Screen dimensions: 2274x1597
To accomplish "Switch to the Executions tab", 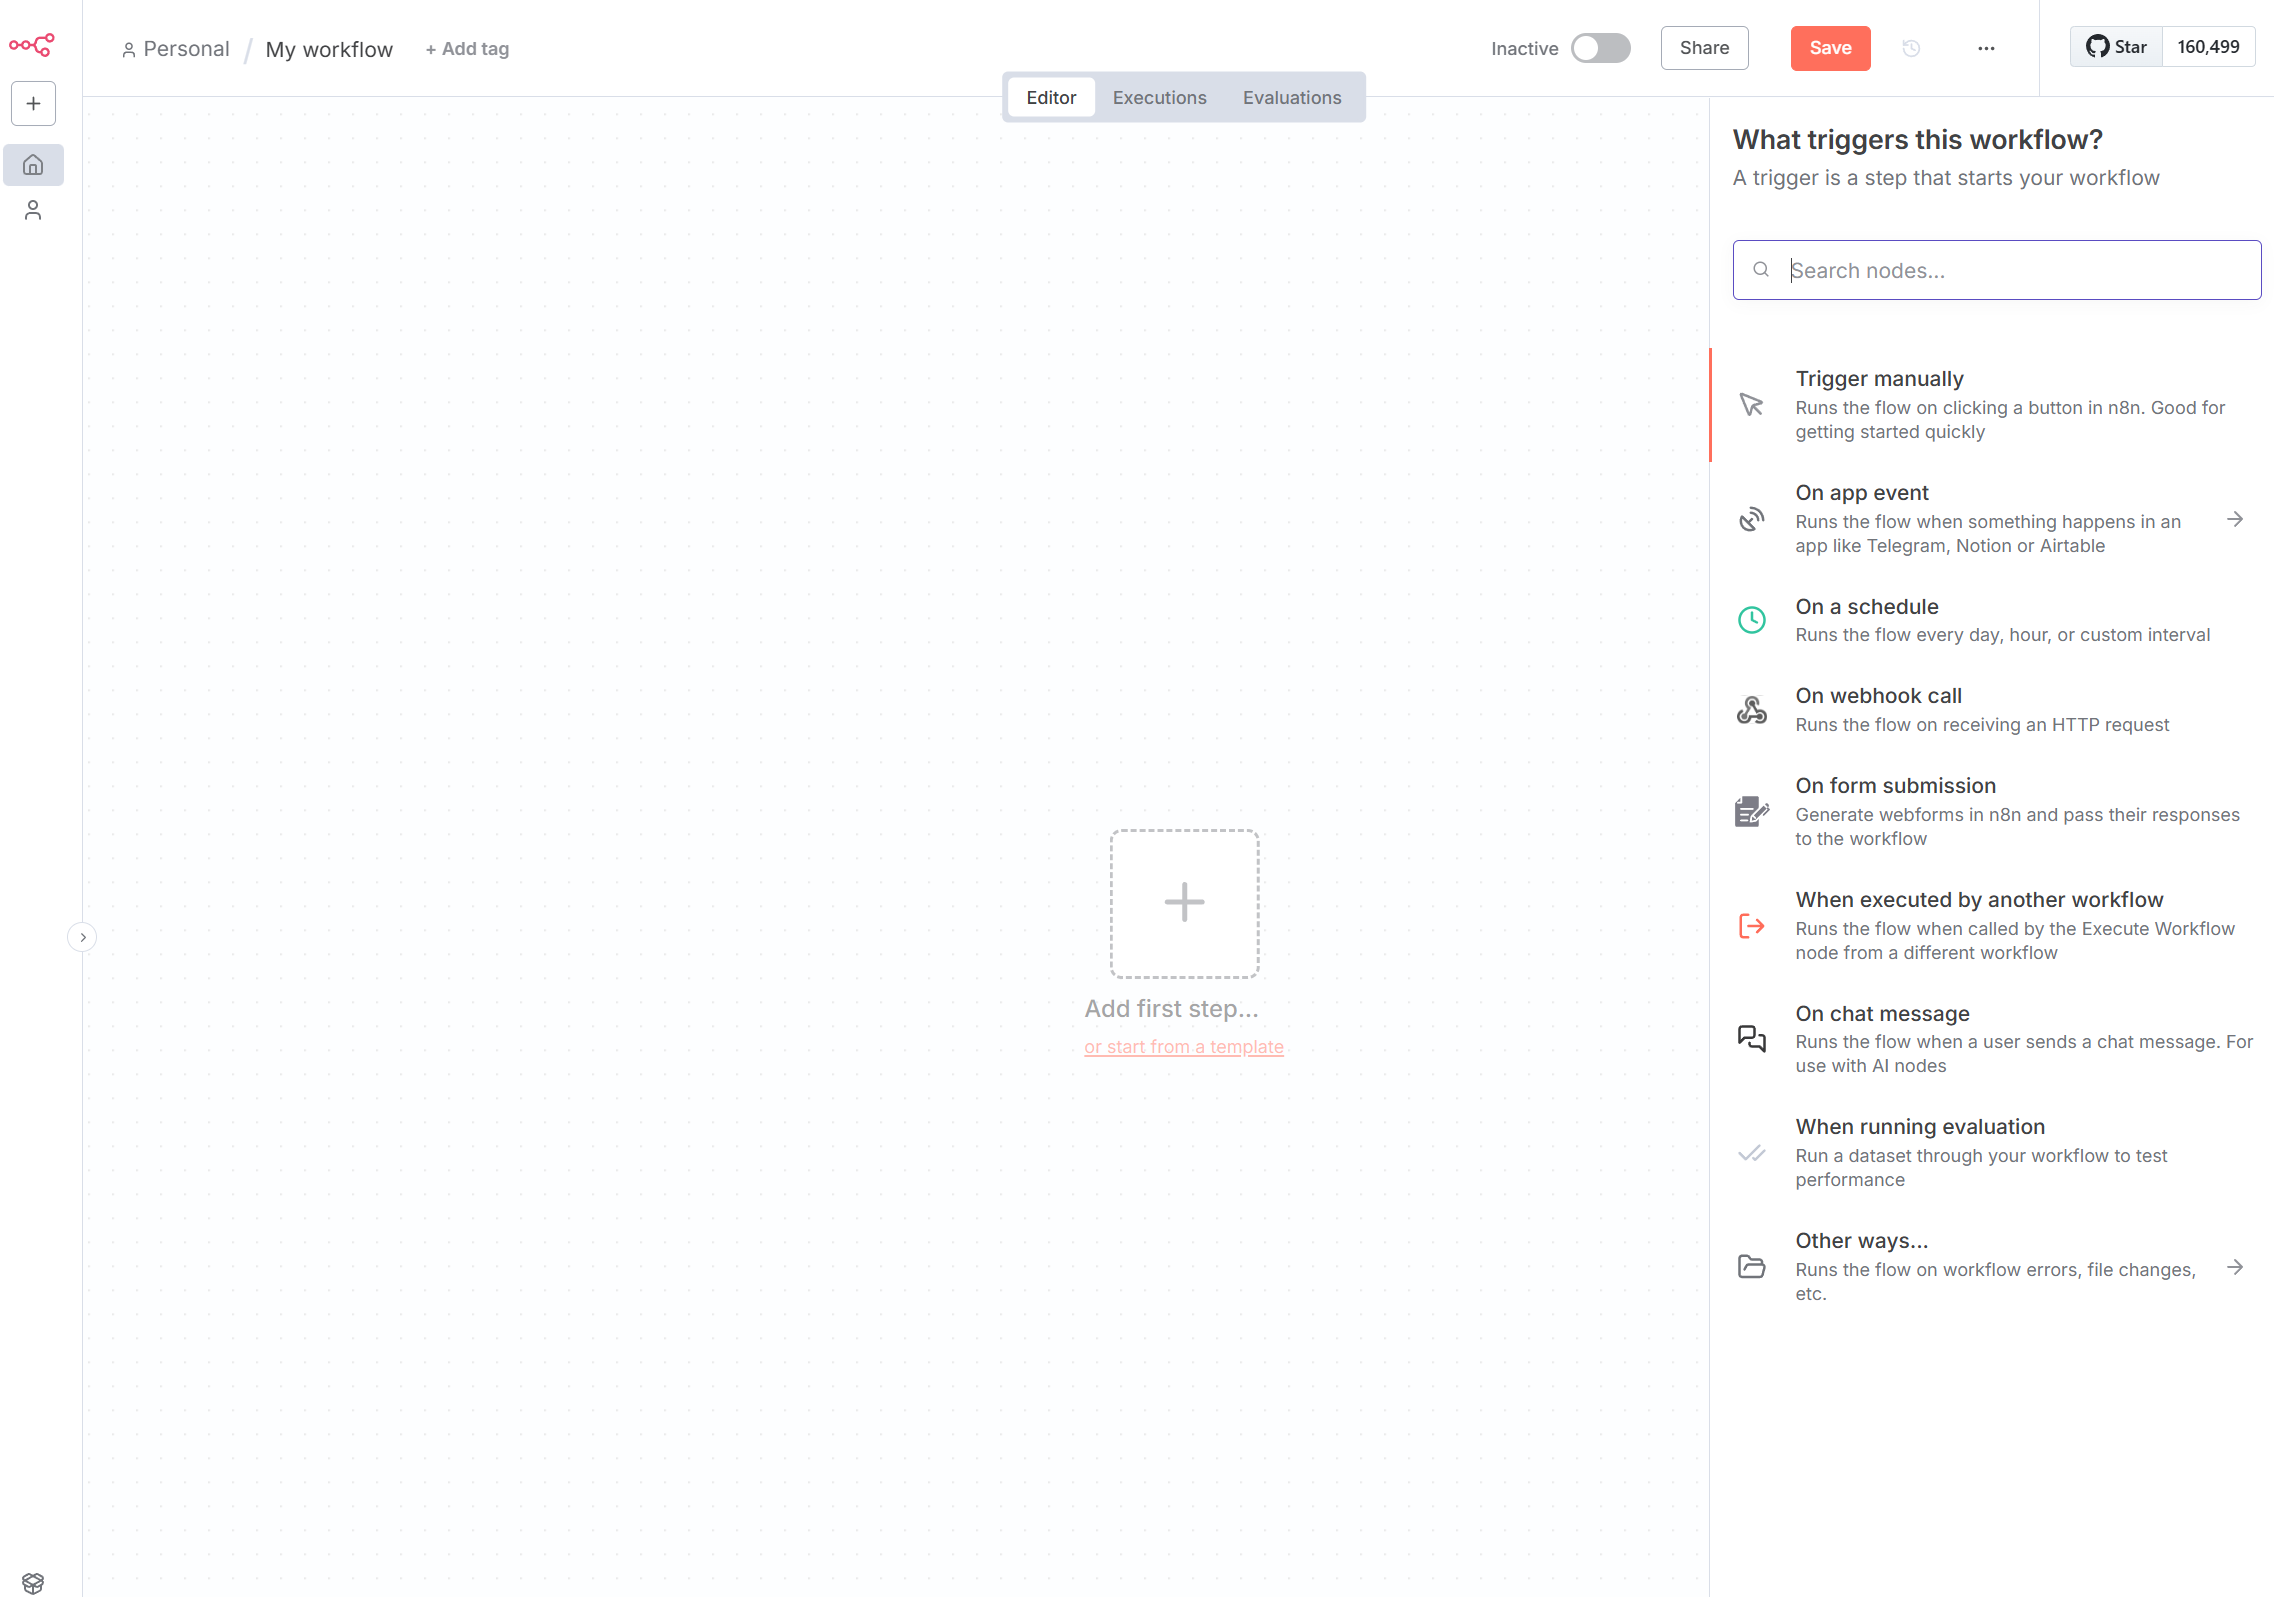I will tap(1159, 97).
